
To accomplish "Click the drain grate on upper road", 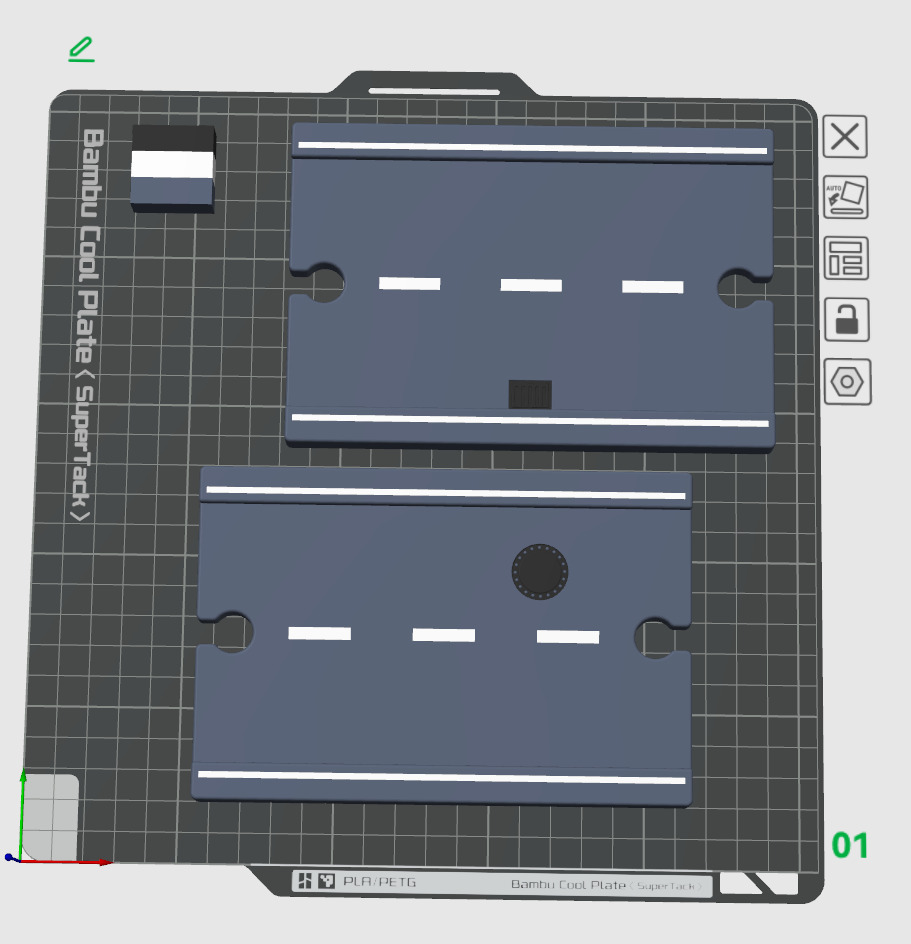I will (530, 394).
